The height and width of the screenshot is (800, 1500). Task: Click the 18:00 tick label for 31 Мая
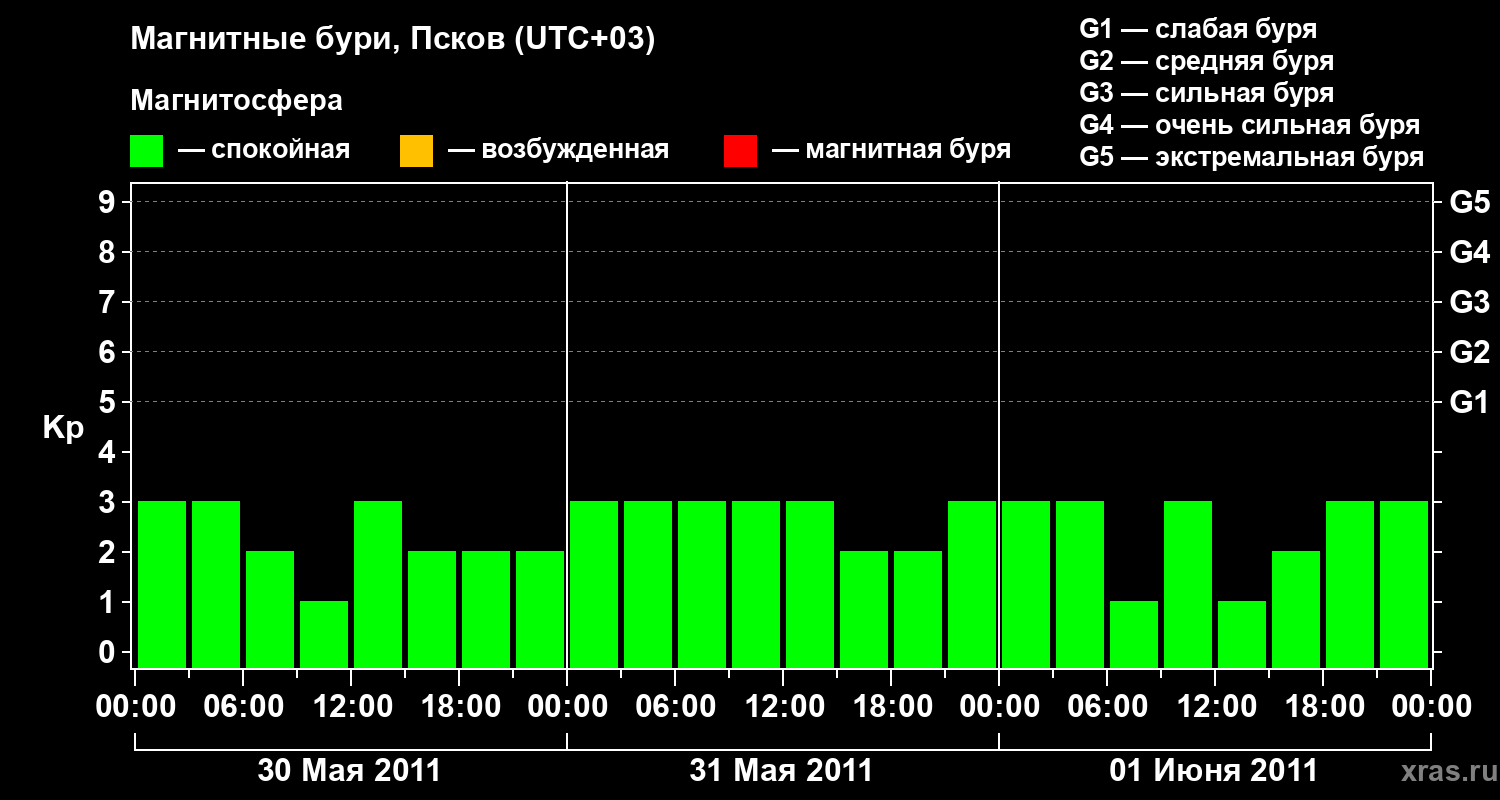[x=891, y=707]
